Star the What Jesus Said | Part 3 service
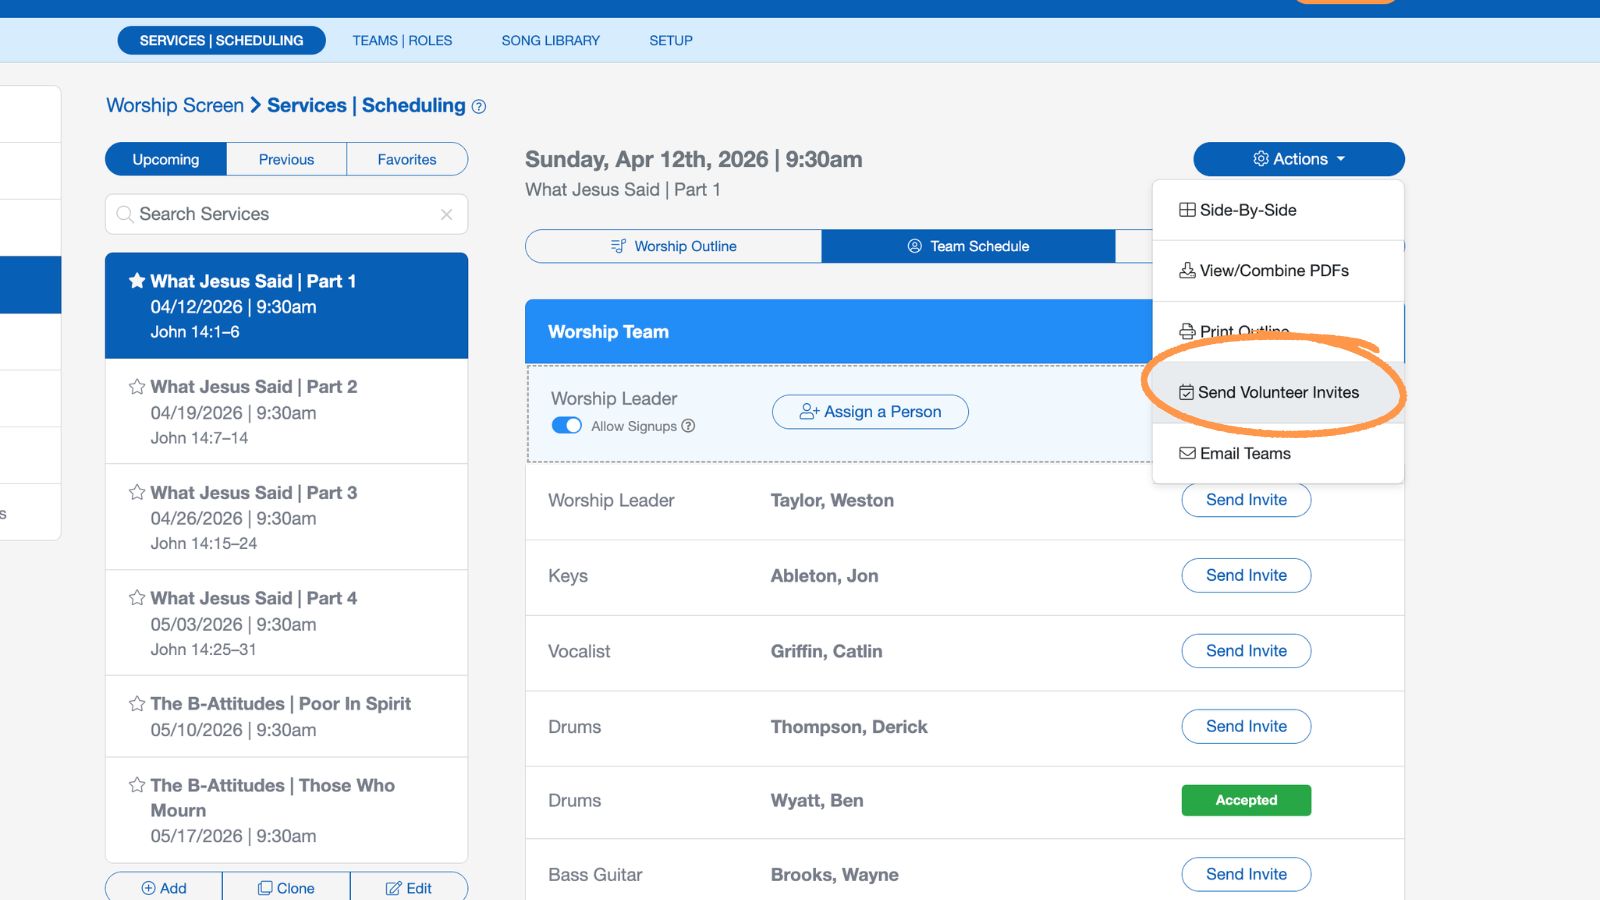 pyautogui.click(x=137, y=492)
